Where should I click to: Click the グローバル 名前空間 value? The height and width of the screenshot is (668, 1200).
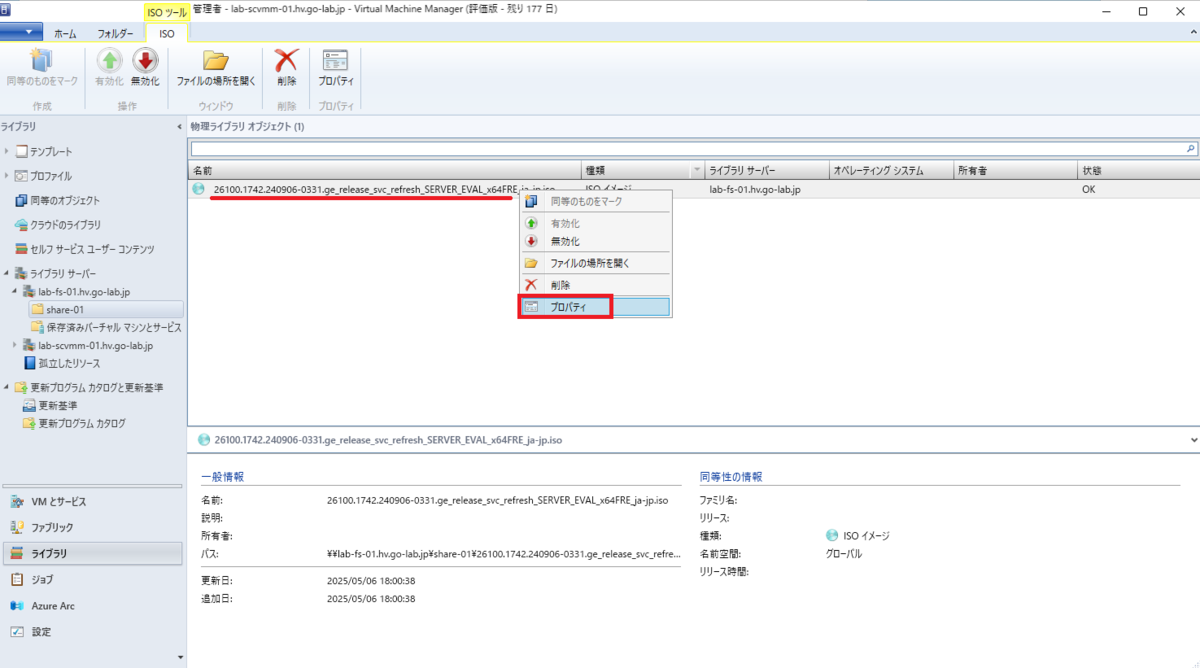[x=844, y=553]
